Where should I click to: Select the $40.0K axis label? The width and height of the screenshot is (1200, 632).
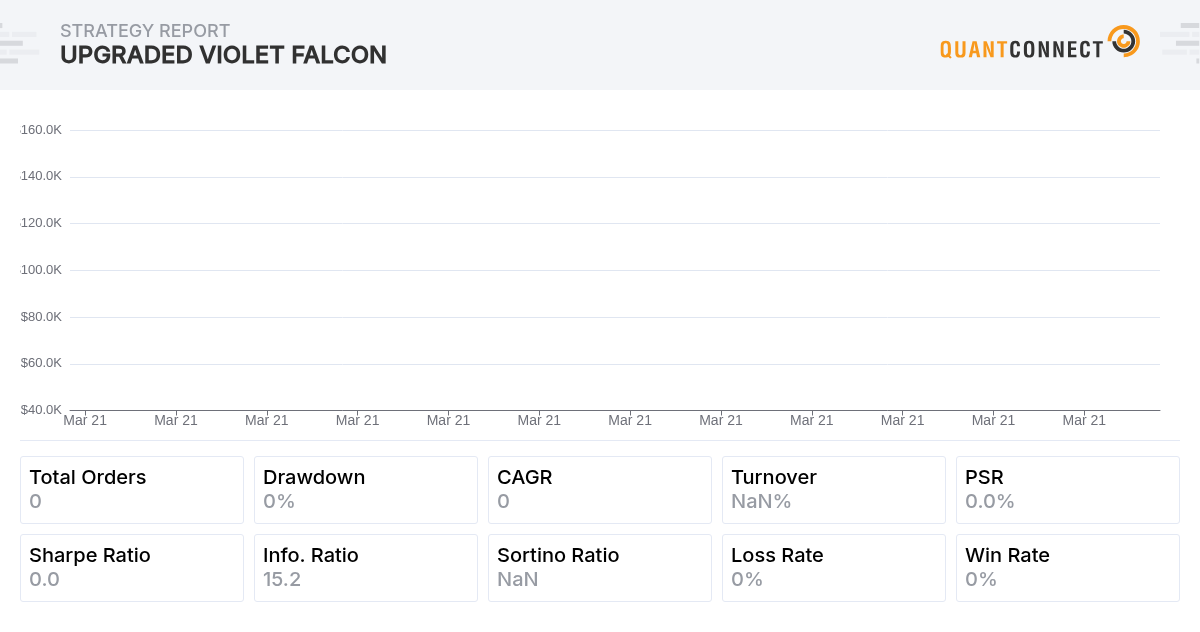[x=40, y=408]
